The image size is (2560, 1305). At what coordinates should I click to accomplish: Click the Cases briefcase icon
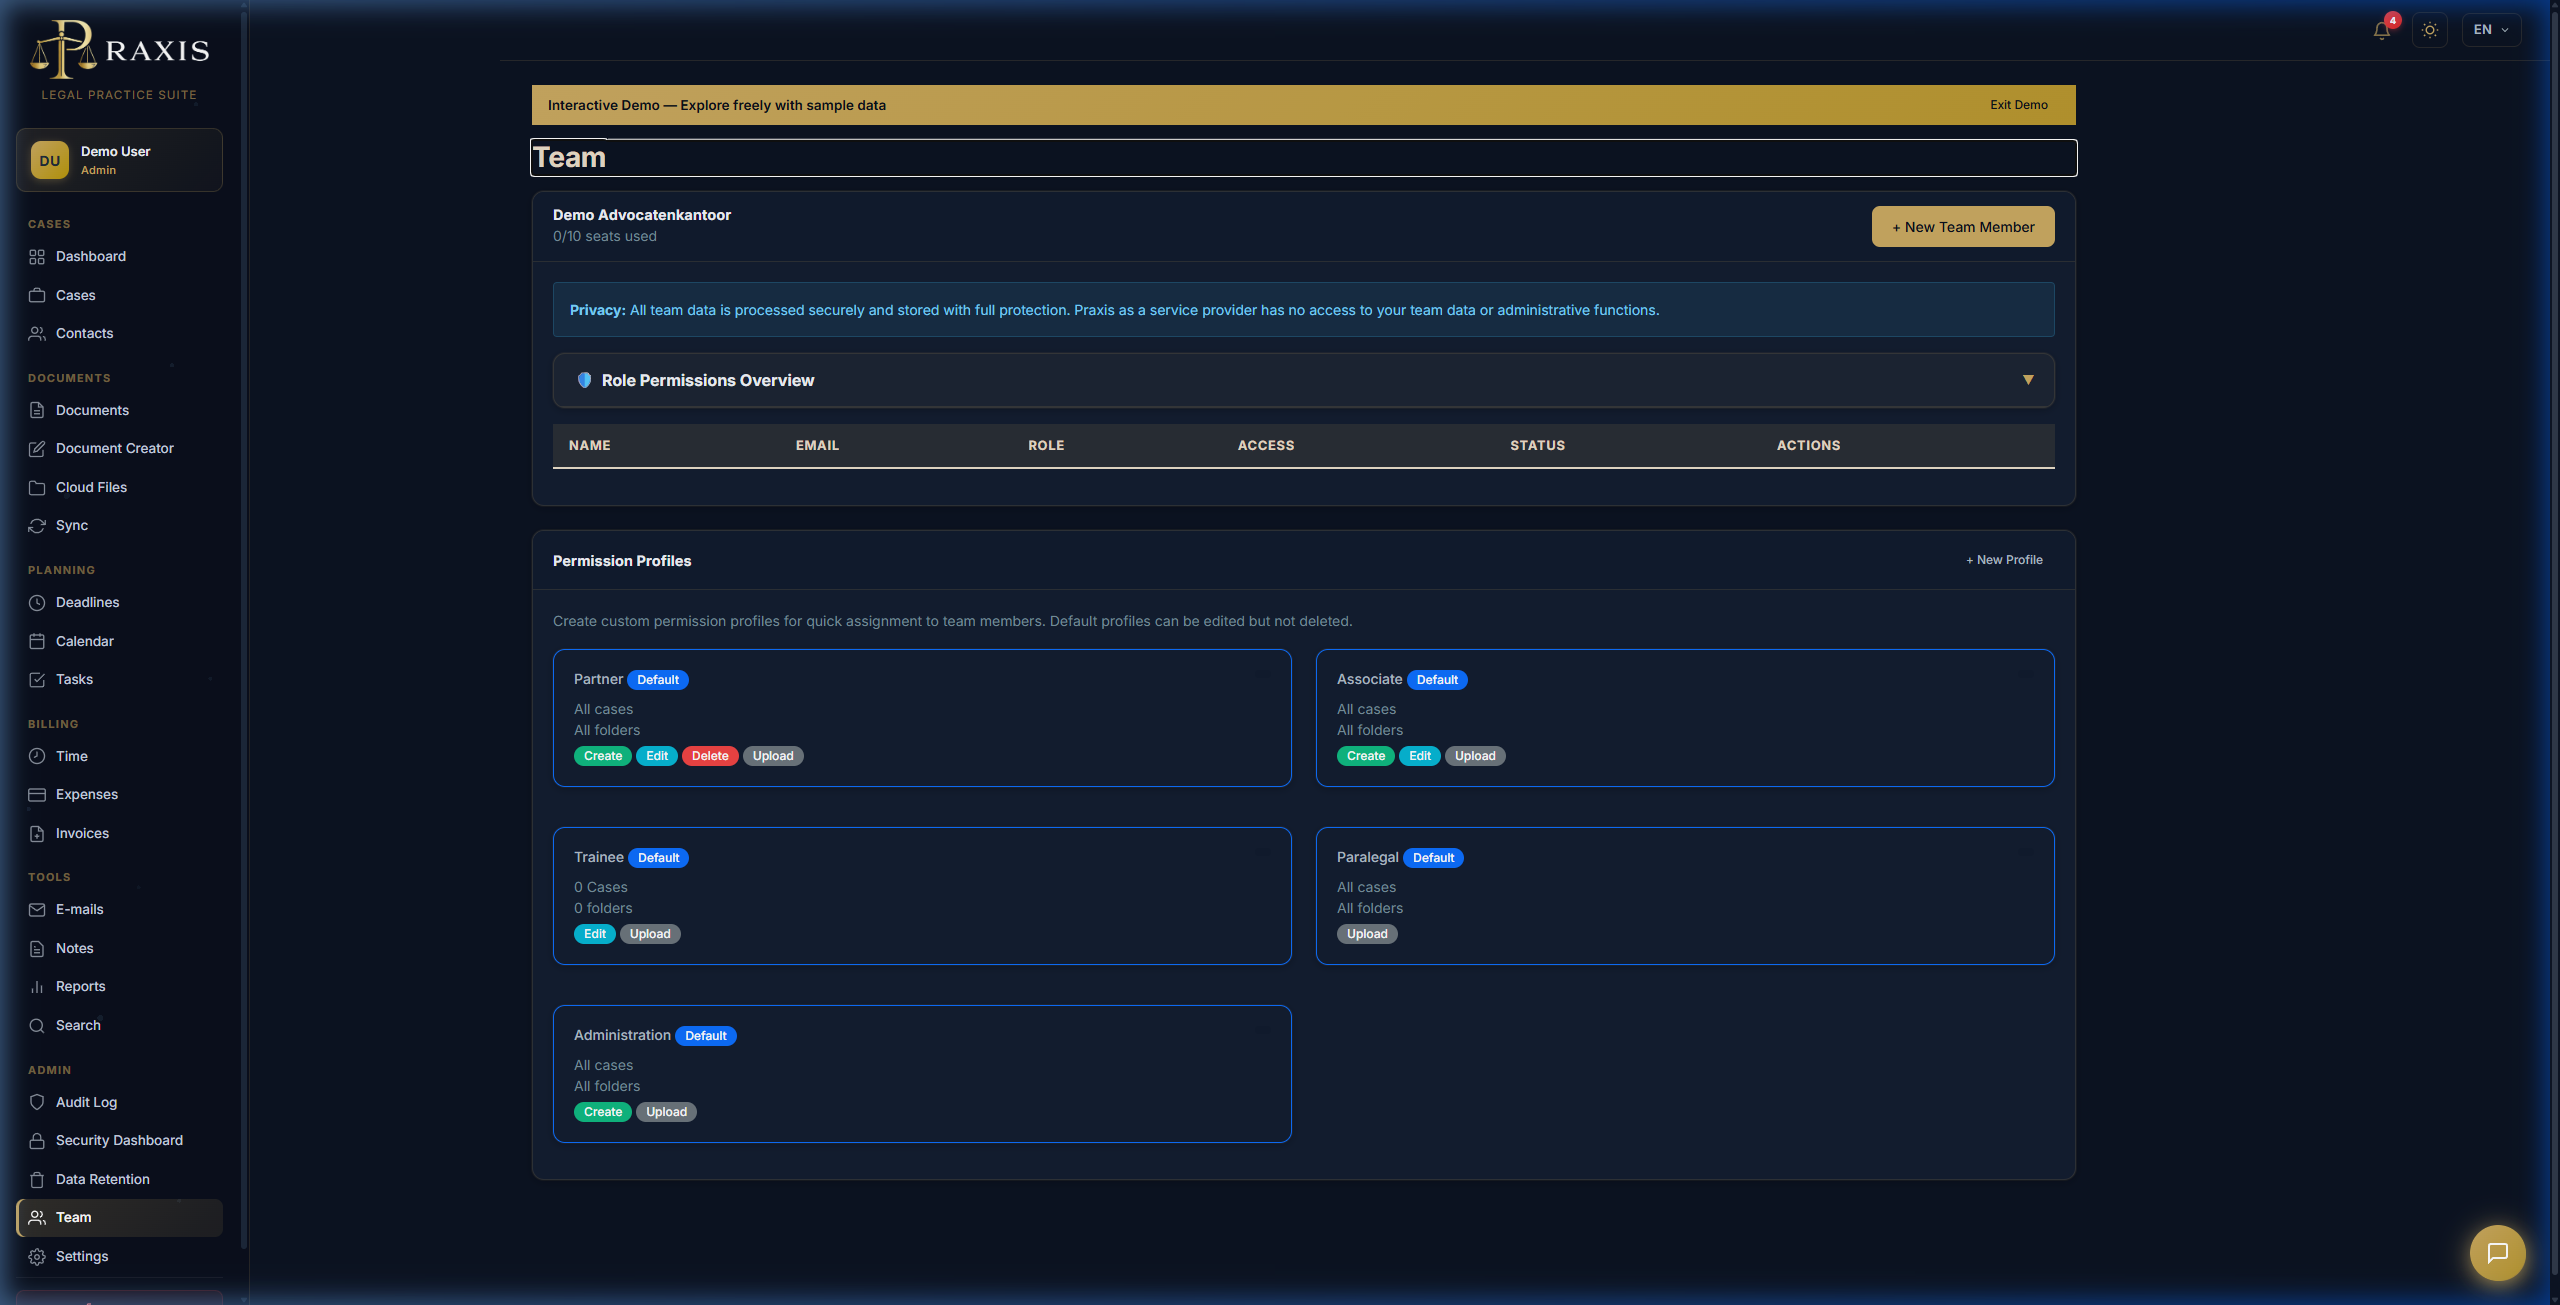coord(37,295)
